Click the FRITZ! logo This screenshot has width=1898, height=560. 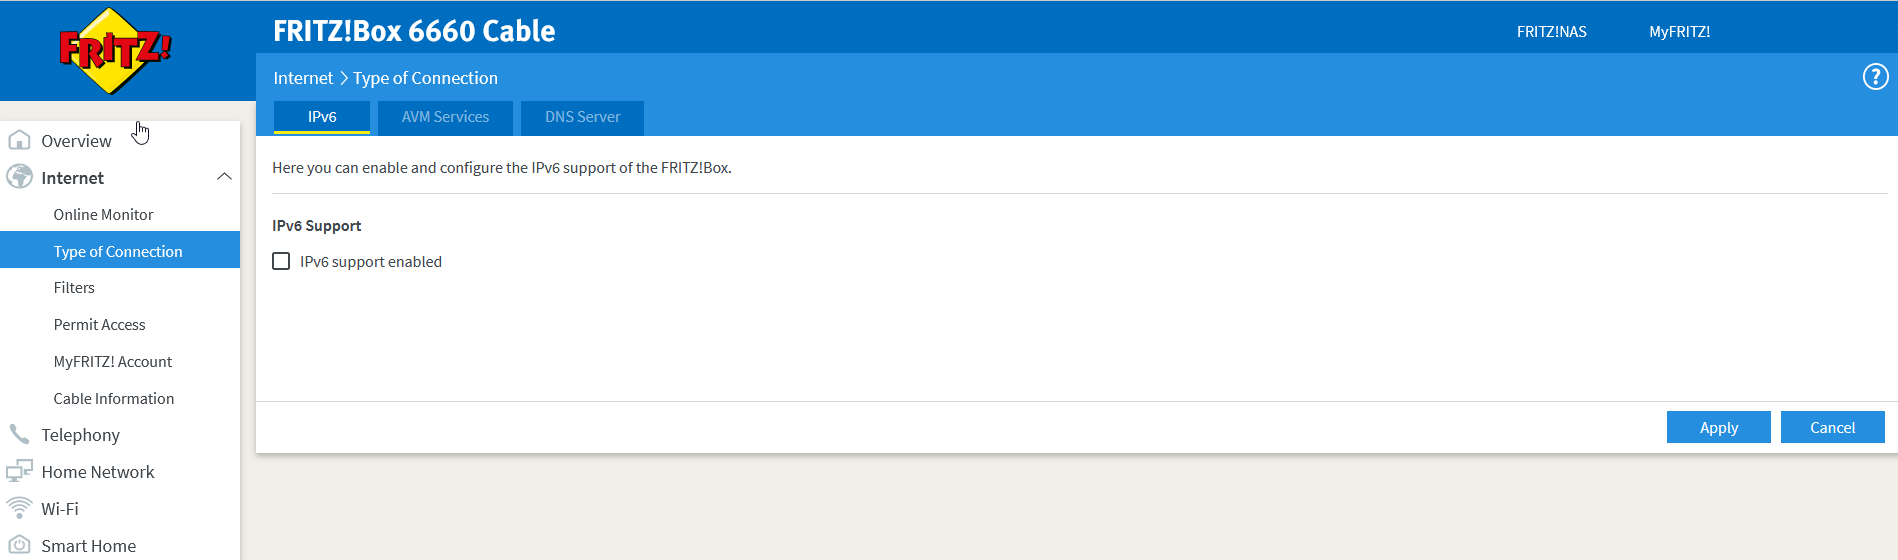click(115, 50)
